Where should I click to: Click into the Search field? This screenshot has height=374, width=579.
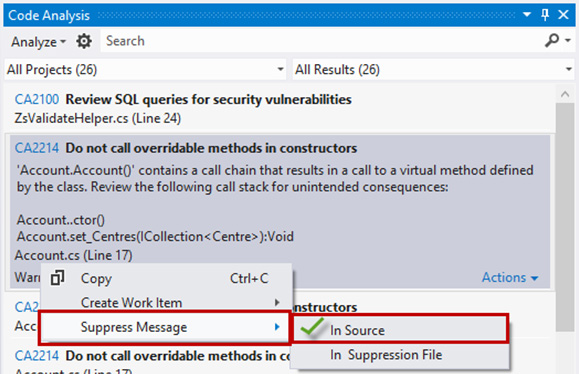coord(321,41)
